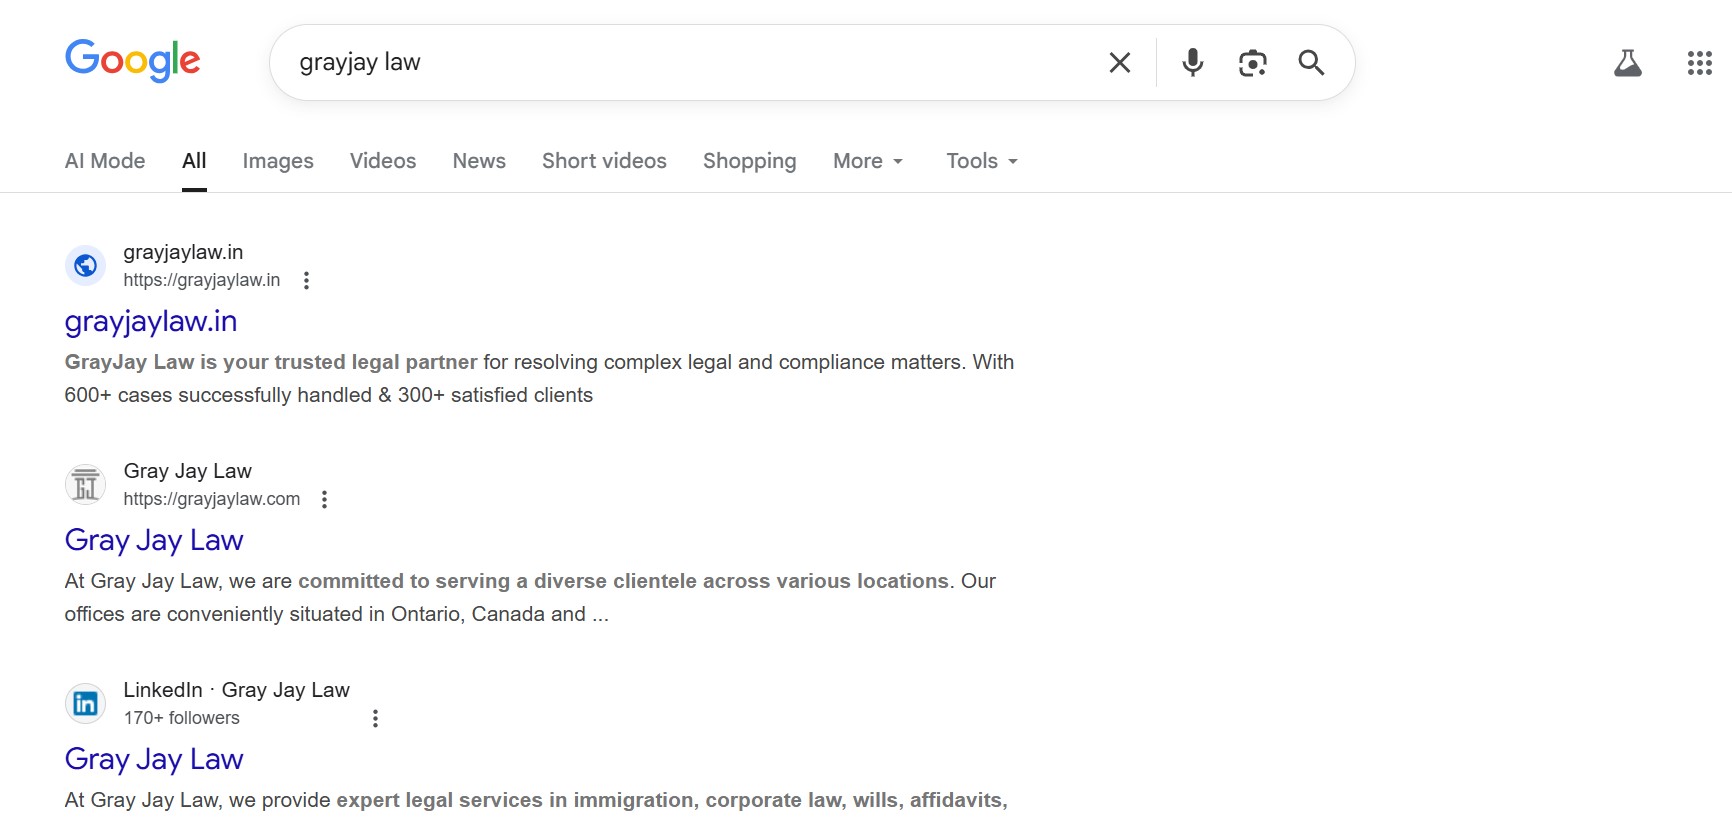
Task: Switch to the News tab
Action: 479,161
